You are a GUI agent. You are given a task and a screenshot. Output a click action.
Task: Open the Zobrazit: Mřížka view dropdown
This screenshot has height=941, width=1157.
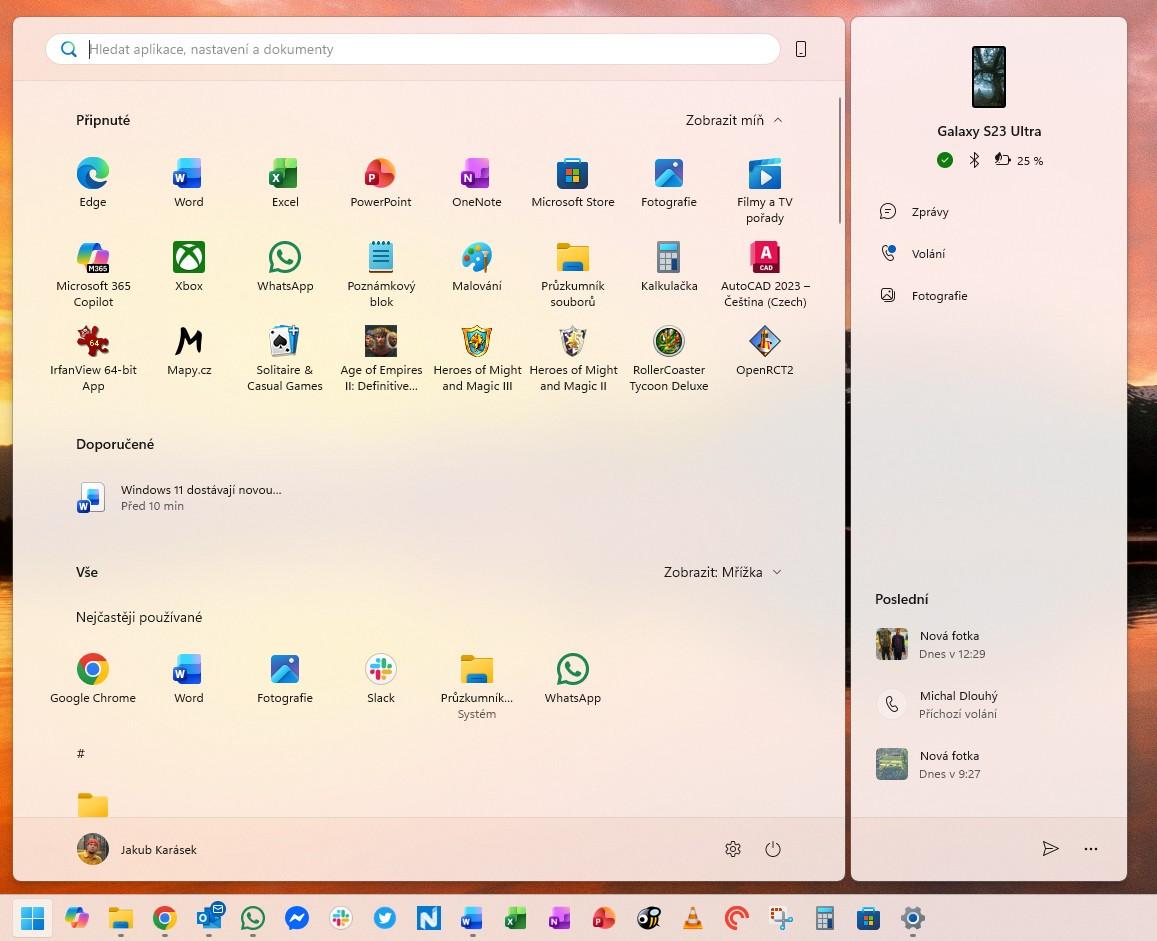coord(722,572)
